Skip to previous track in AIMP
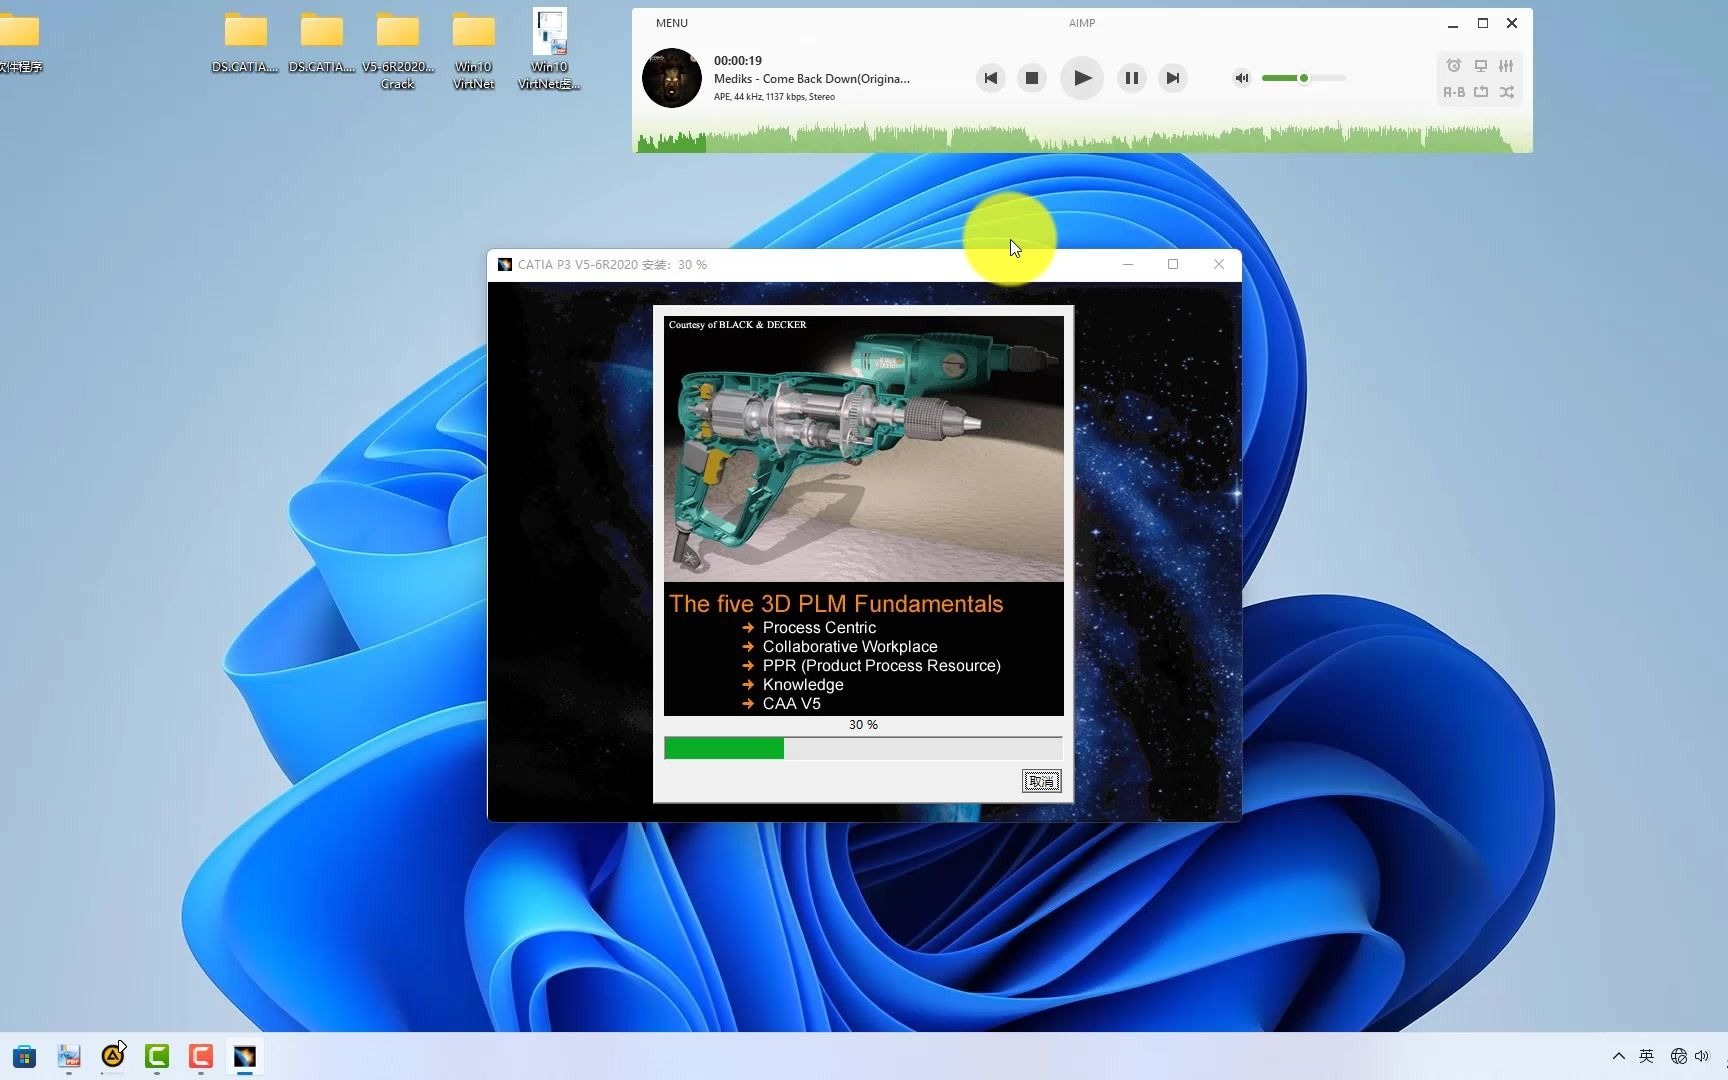This screenshot has height=1080, width=1728. (x=990, y=78)
